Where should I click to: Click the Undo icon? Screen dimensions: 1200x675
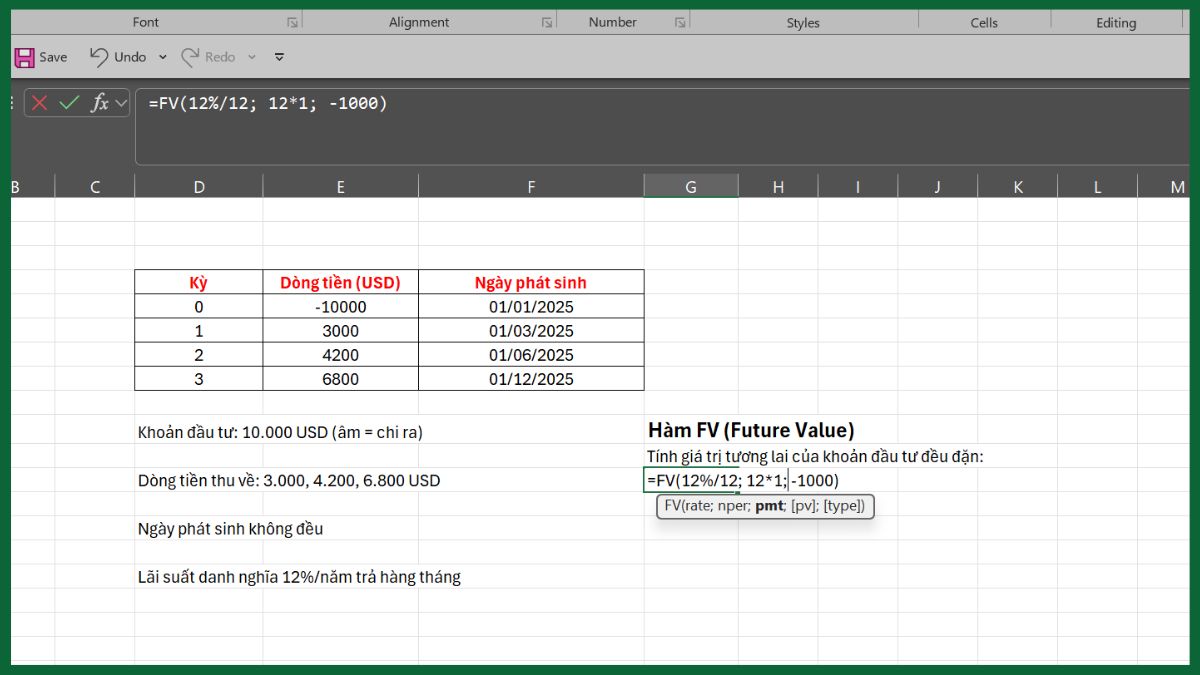[98, 57]
